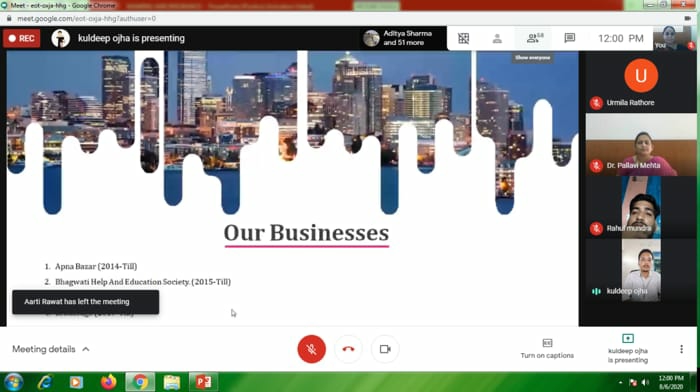Click the REC recording indicator
The height and width of the screenshot is (392, 700).
(21, 38)
